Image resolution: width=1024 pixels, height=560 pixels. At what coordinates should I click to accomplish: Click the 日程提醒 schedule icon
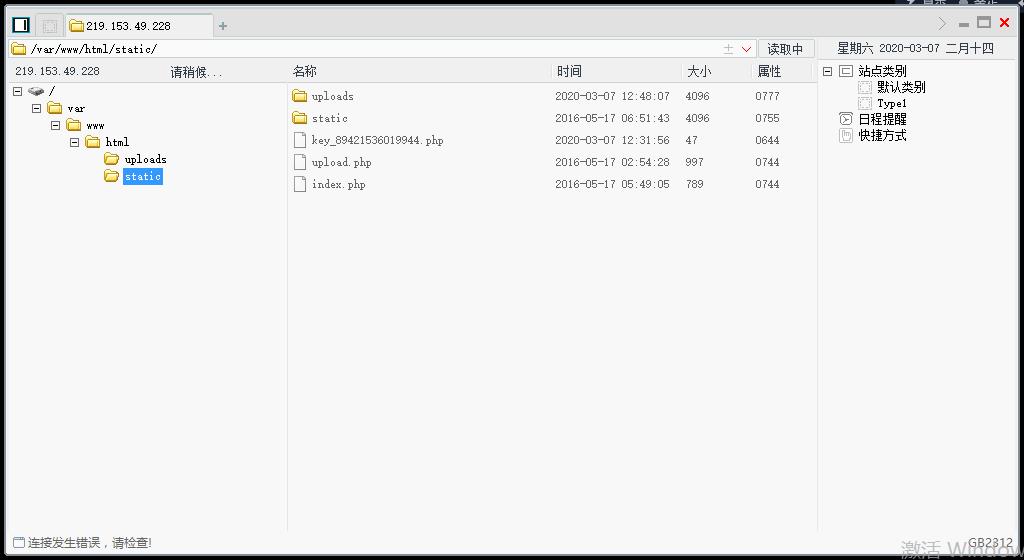pos(846,119)
